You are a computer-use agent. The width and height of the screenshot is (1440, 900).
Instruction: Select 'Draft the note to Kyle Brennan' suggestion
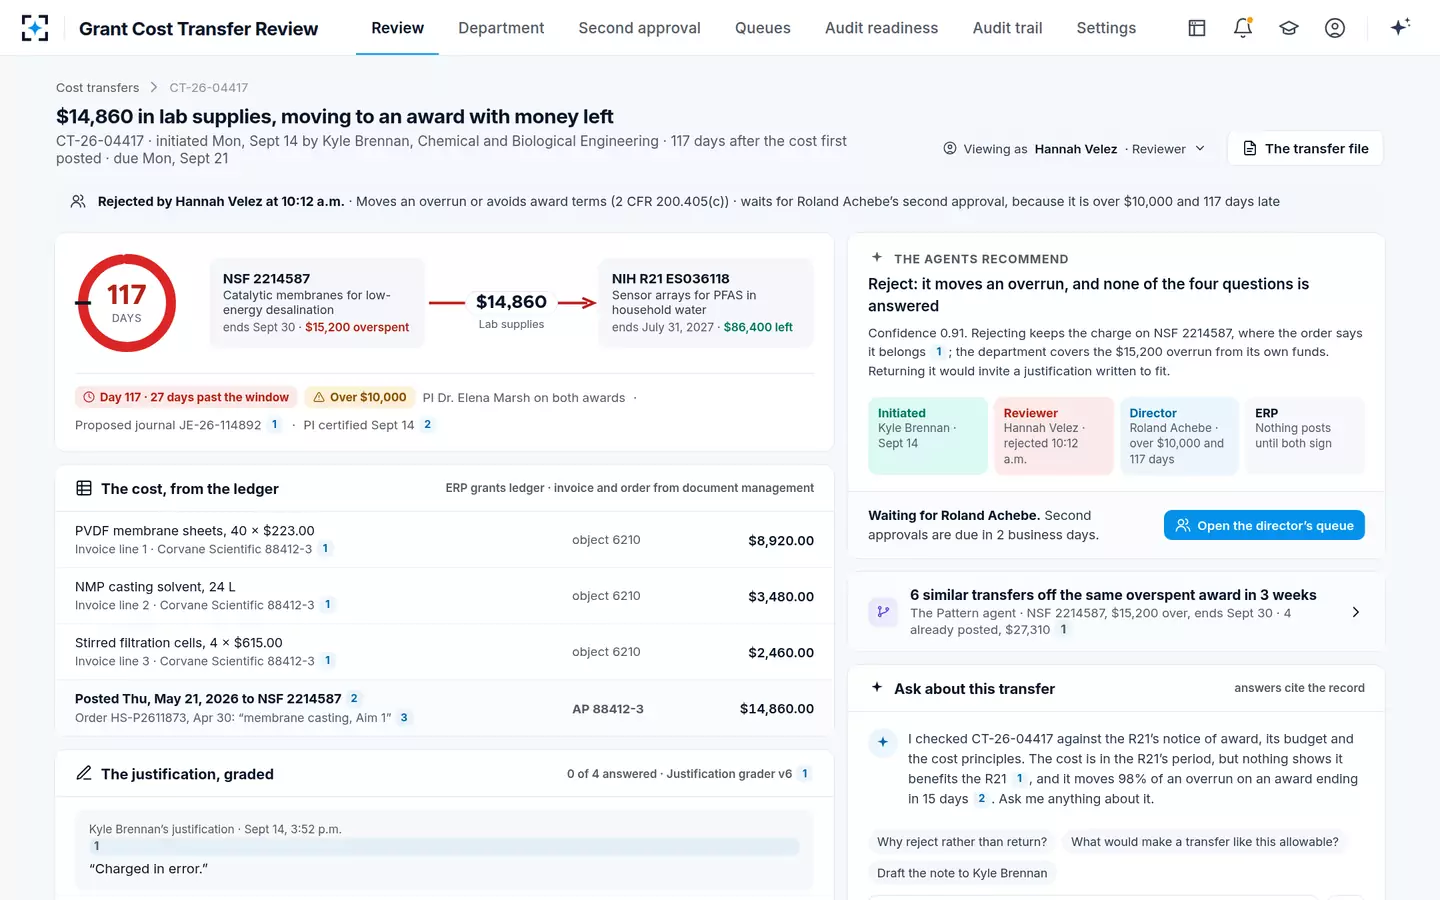tap(962, 873)
